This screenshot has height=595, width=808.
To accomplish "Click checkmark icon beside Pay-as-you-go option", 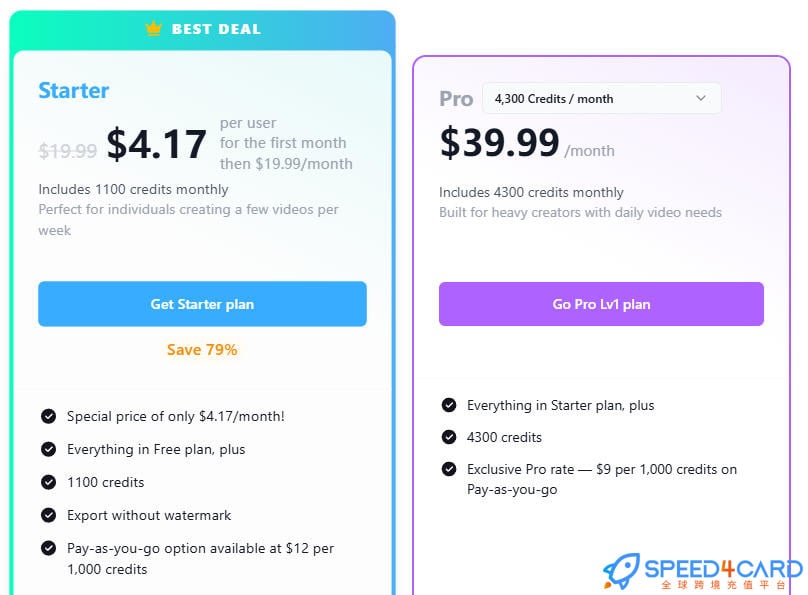I will point(48,548).
